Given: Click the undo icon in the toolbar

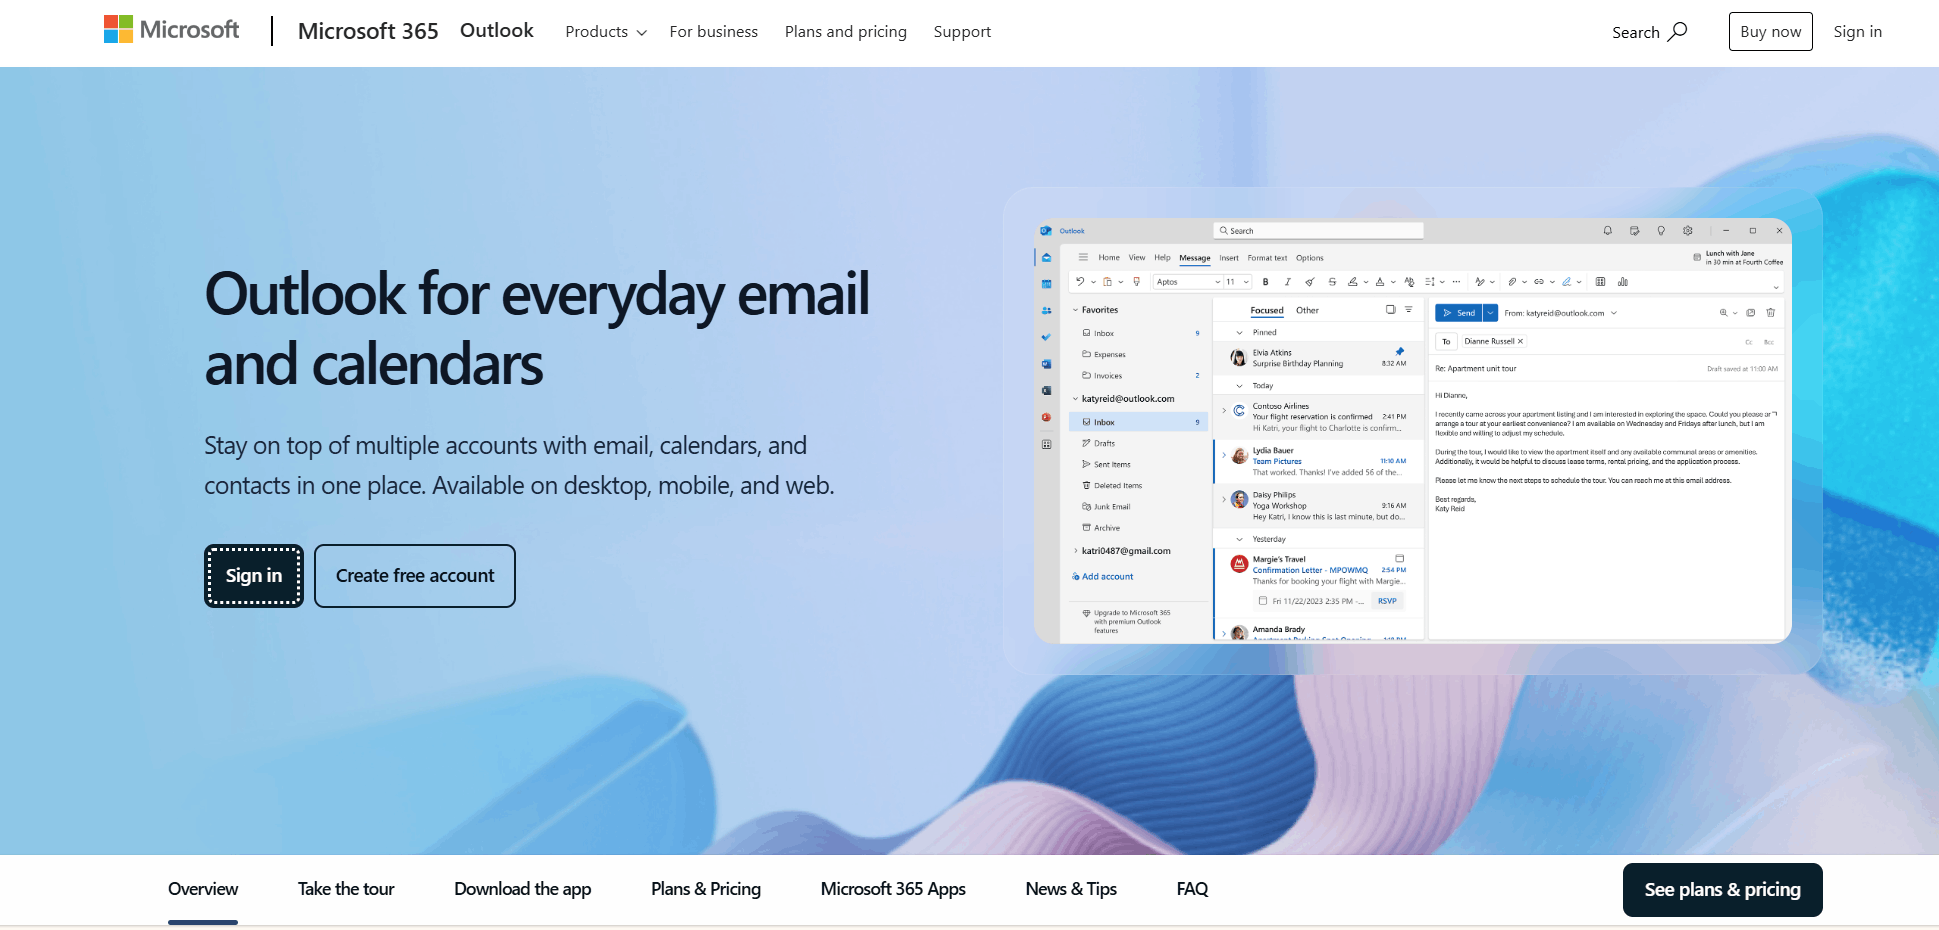Looking at the screenshot, I should (1079, 282).
